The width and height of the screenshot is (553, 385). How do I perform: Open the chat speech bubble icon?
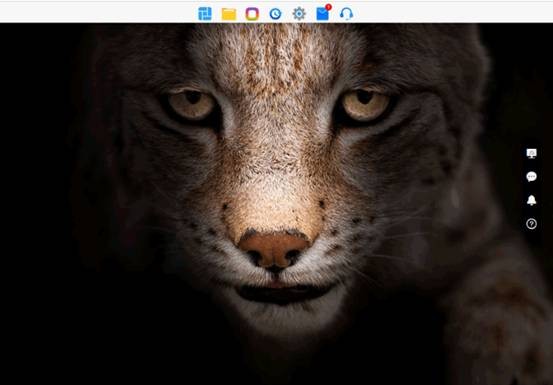pos(531,177)
